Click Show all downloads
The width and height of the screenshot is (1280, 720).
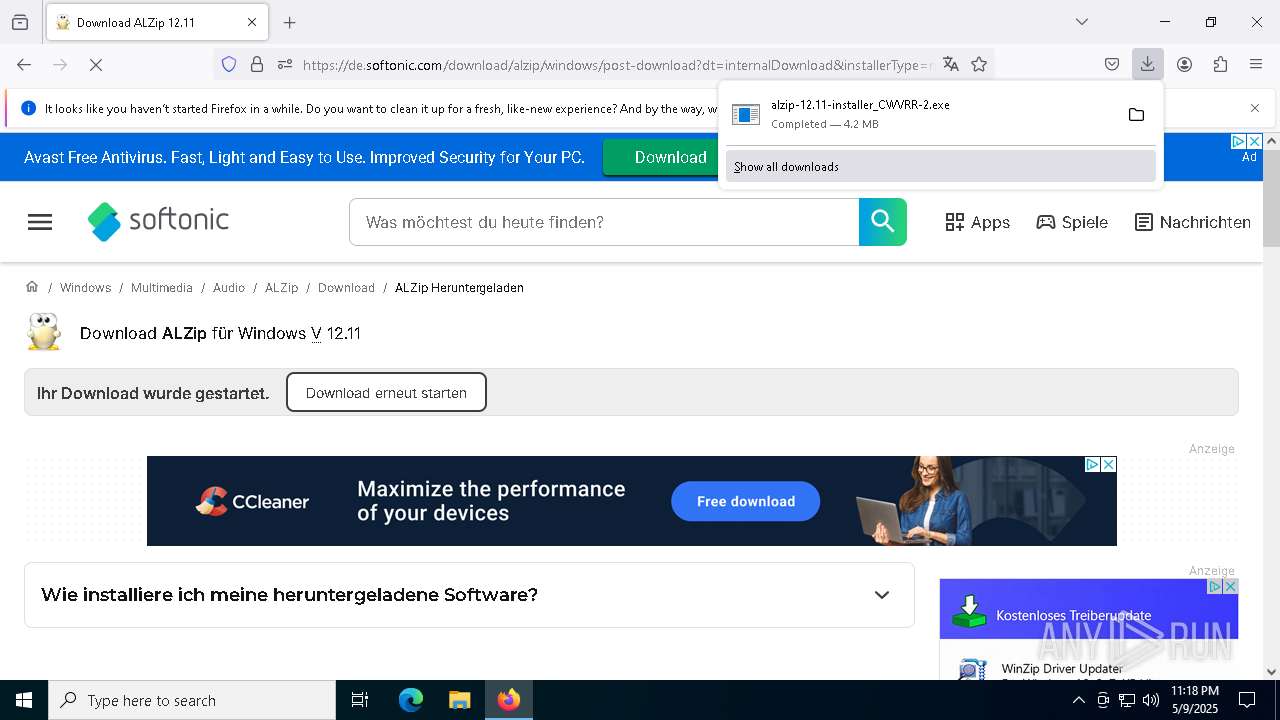pos(940,167)
